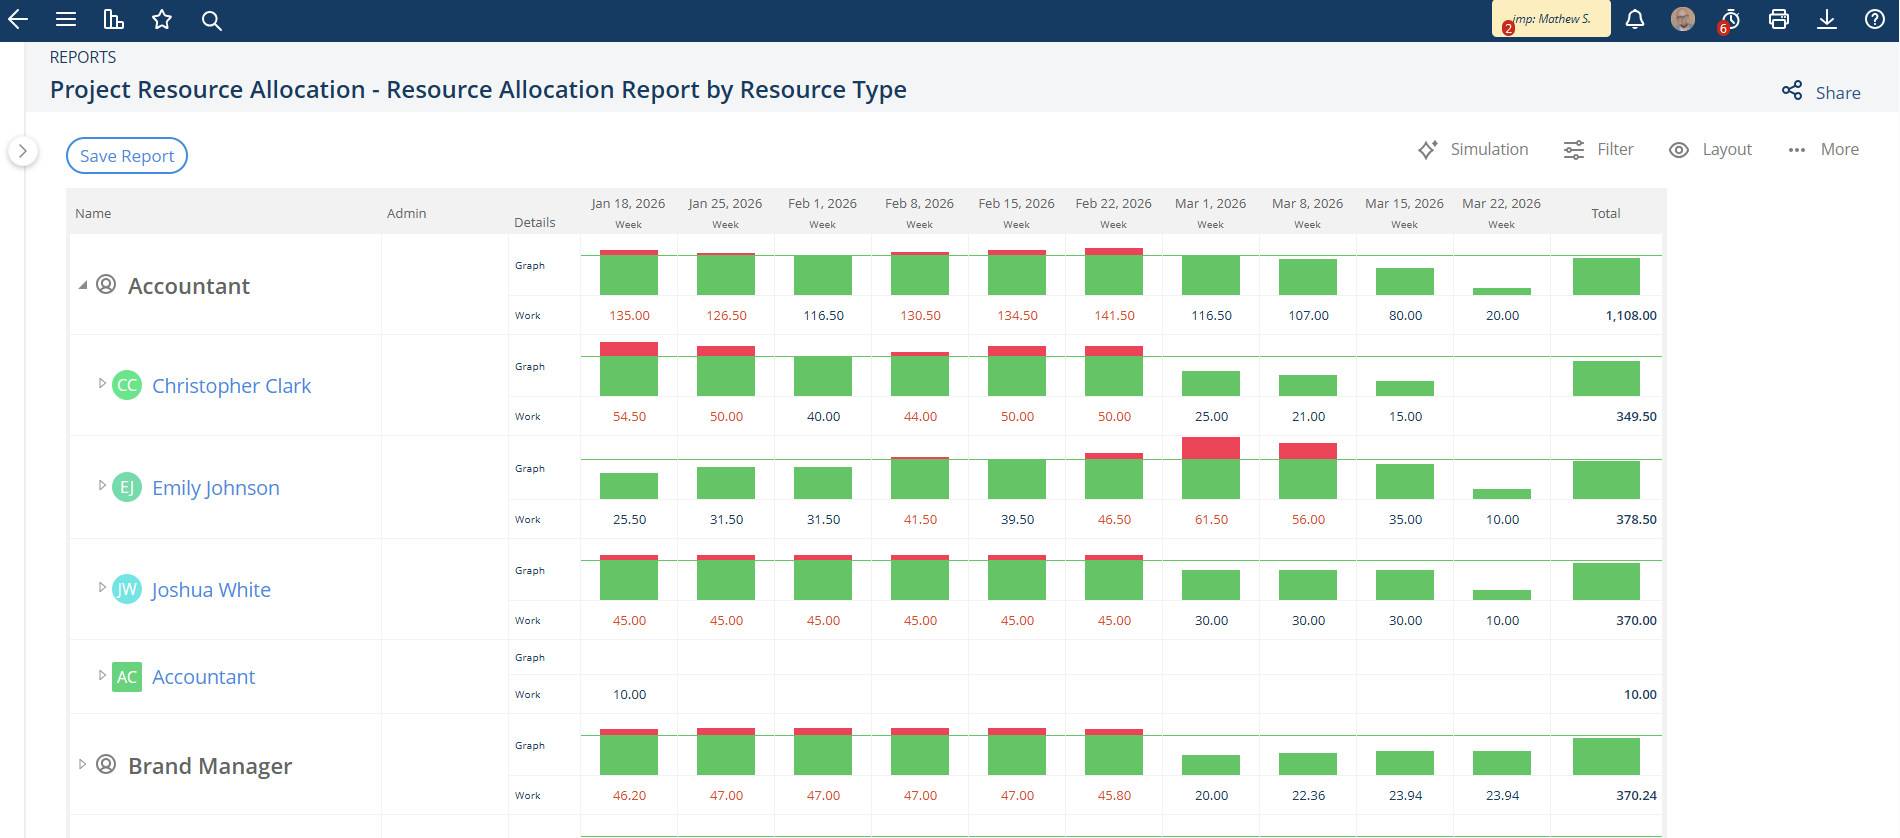Viewport: 1900px width, 838px height.
Task: Click the download icon
Action: (1827, 19)
